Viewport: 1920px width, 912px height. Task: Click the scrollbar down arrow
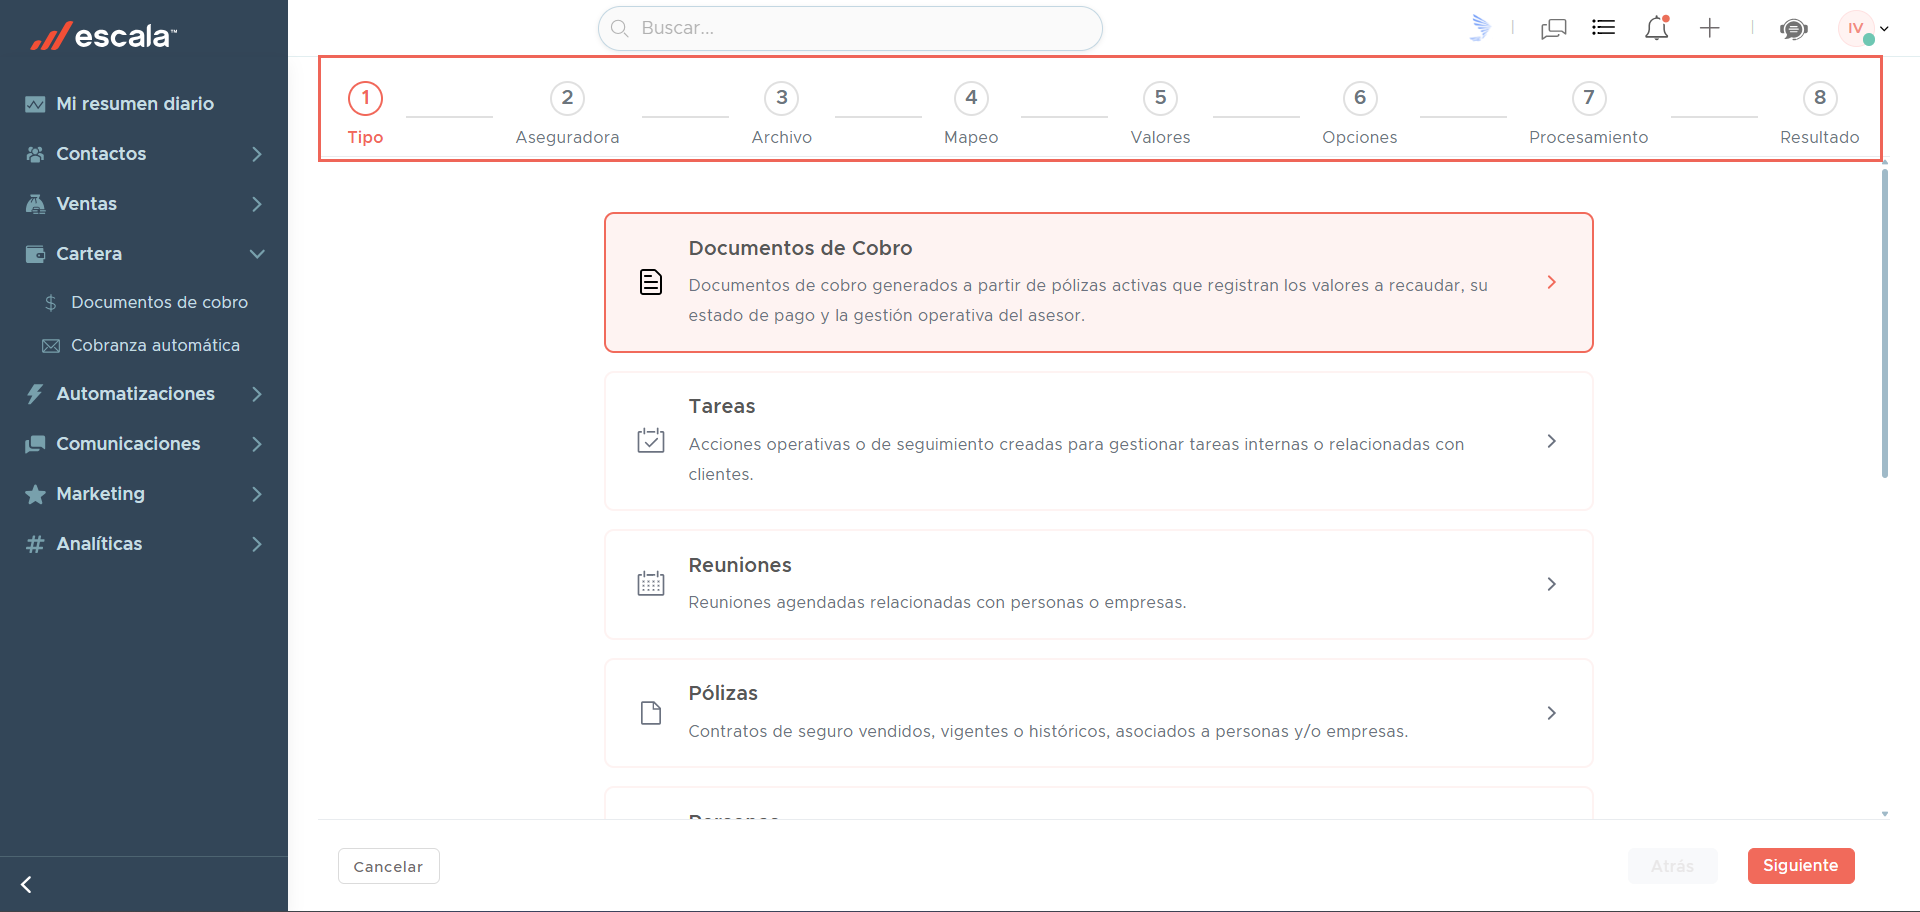[1884, 814]
